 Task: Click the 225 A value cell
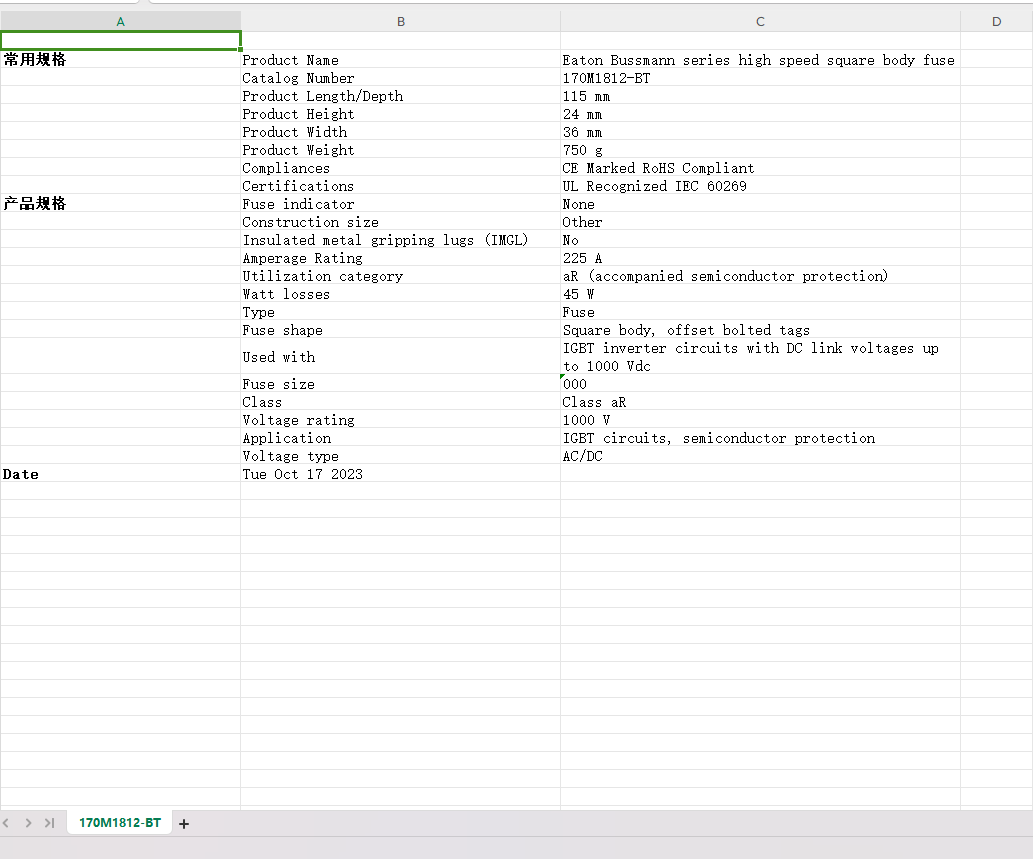760,258
